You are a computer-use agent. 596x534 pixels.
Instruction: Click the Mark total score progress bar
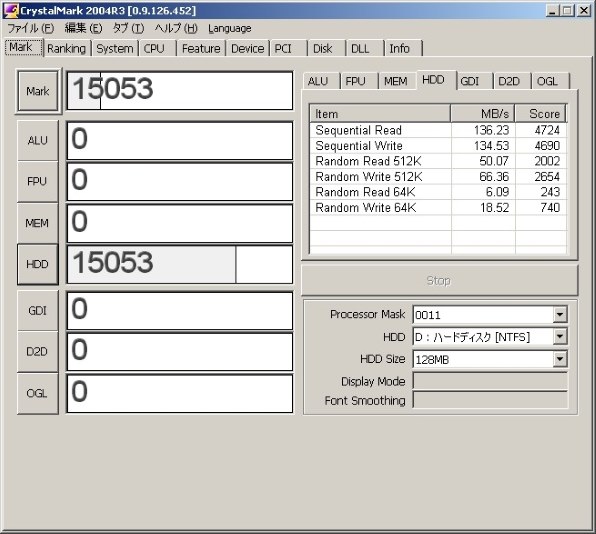(x=180, y=91)
